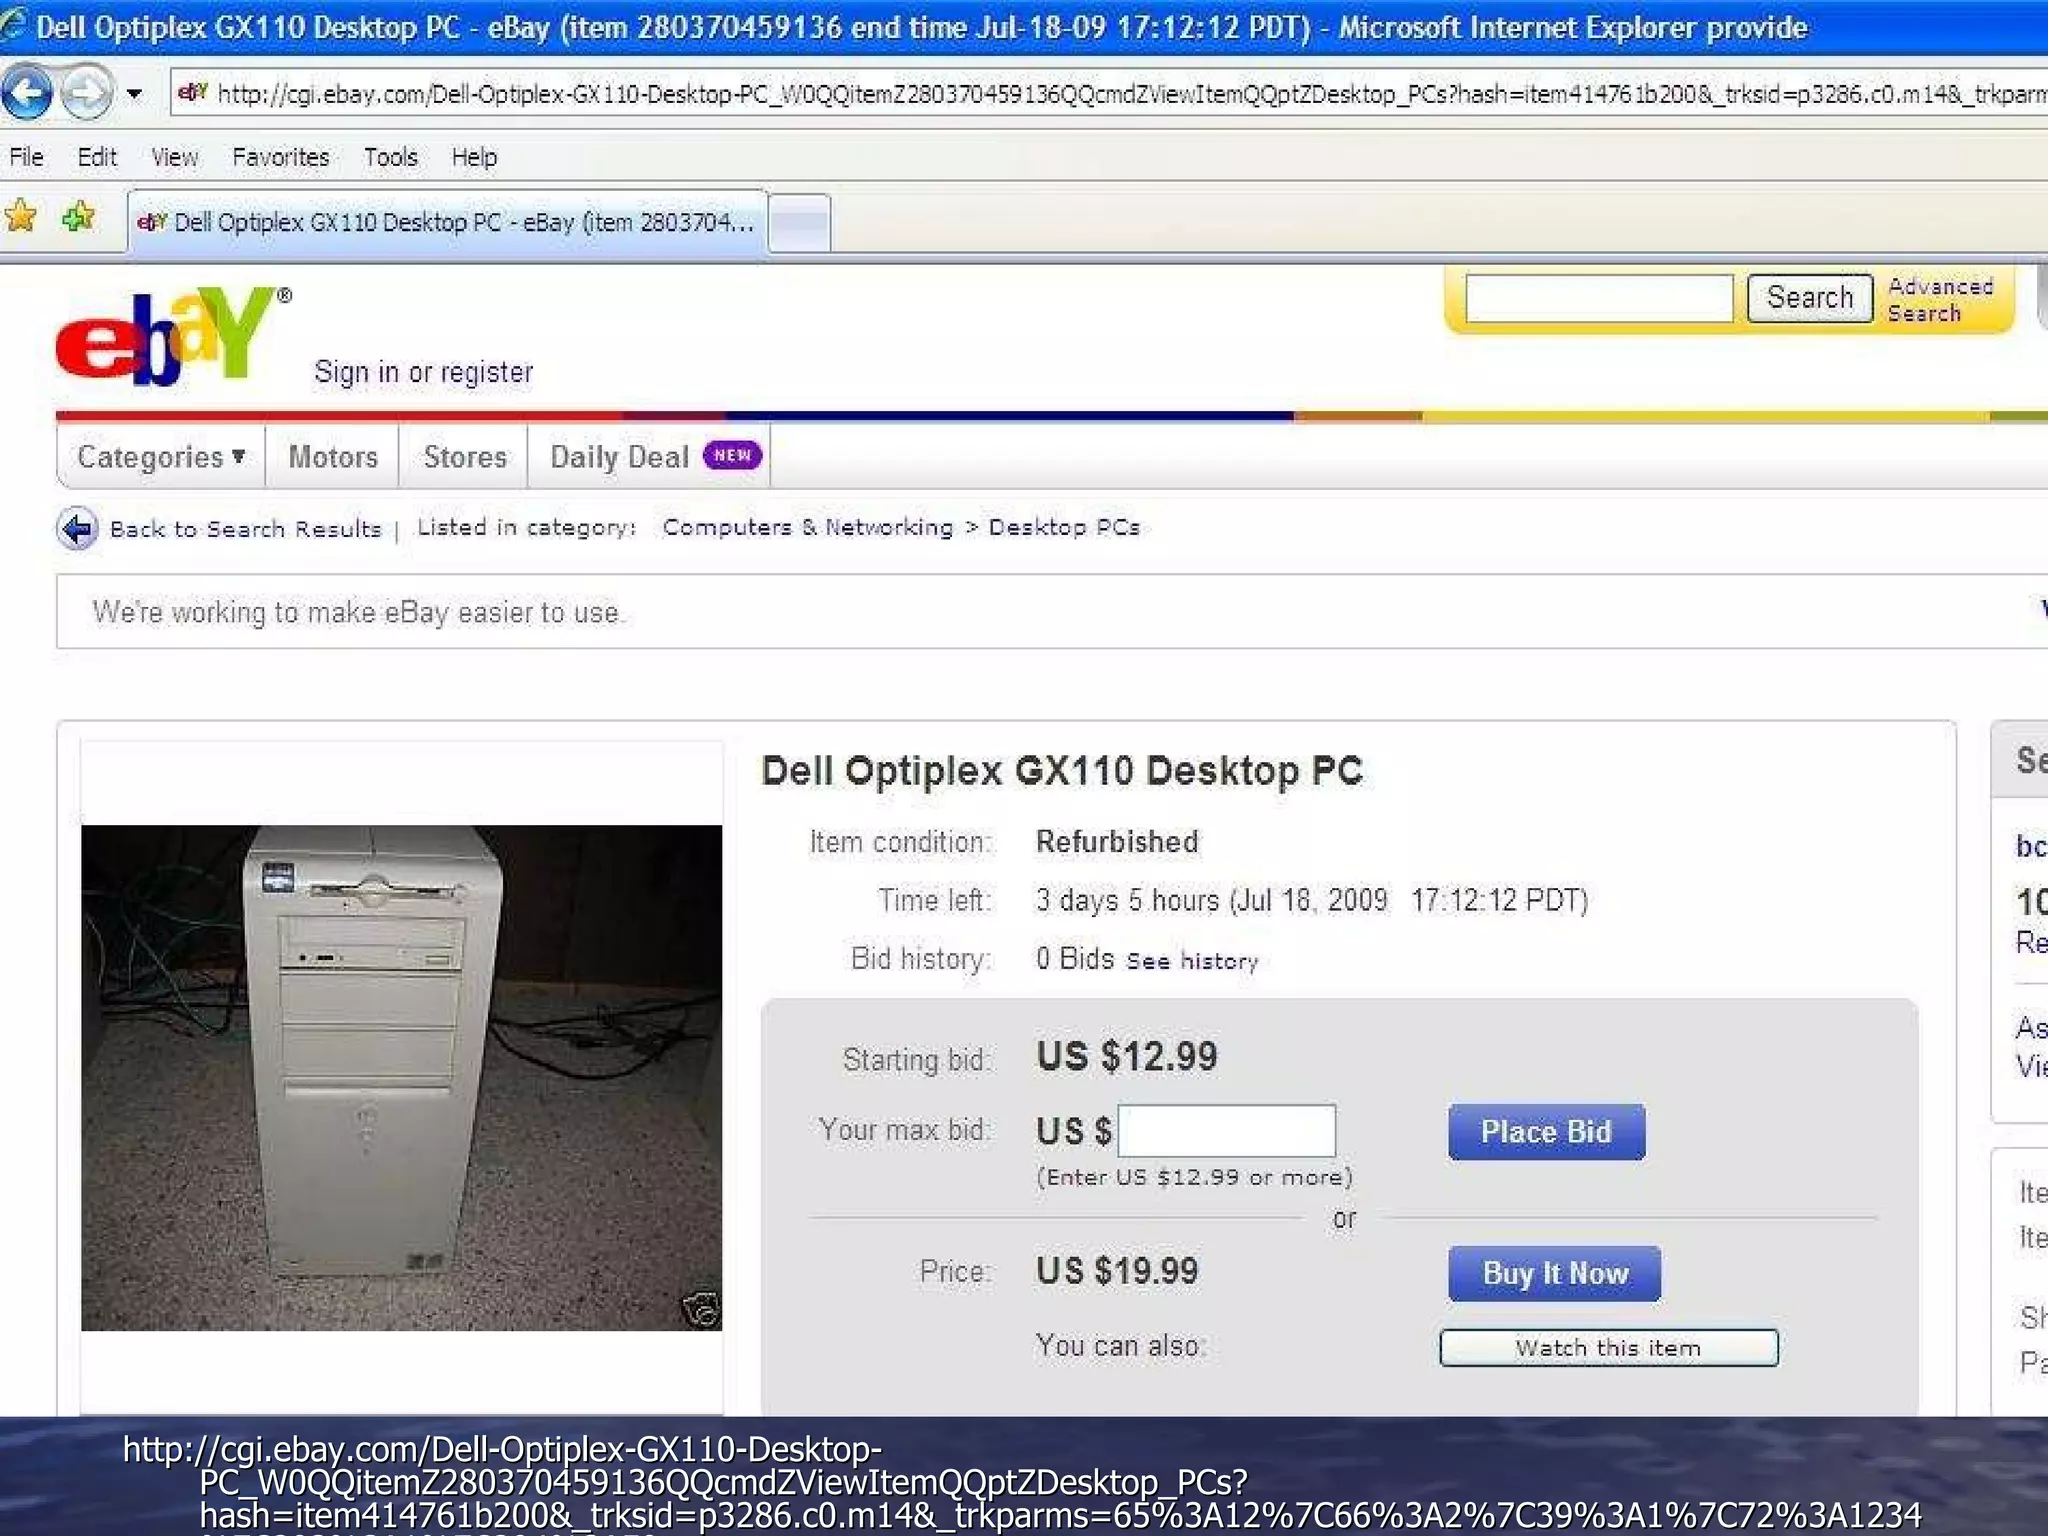The height and width of the screenshot is (1536, 2048).
Task: Click the max bid amount field
Action: point(1226,1130)
